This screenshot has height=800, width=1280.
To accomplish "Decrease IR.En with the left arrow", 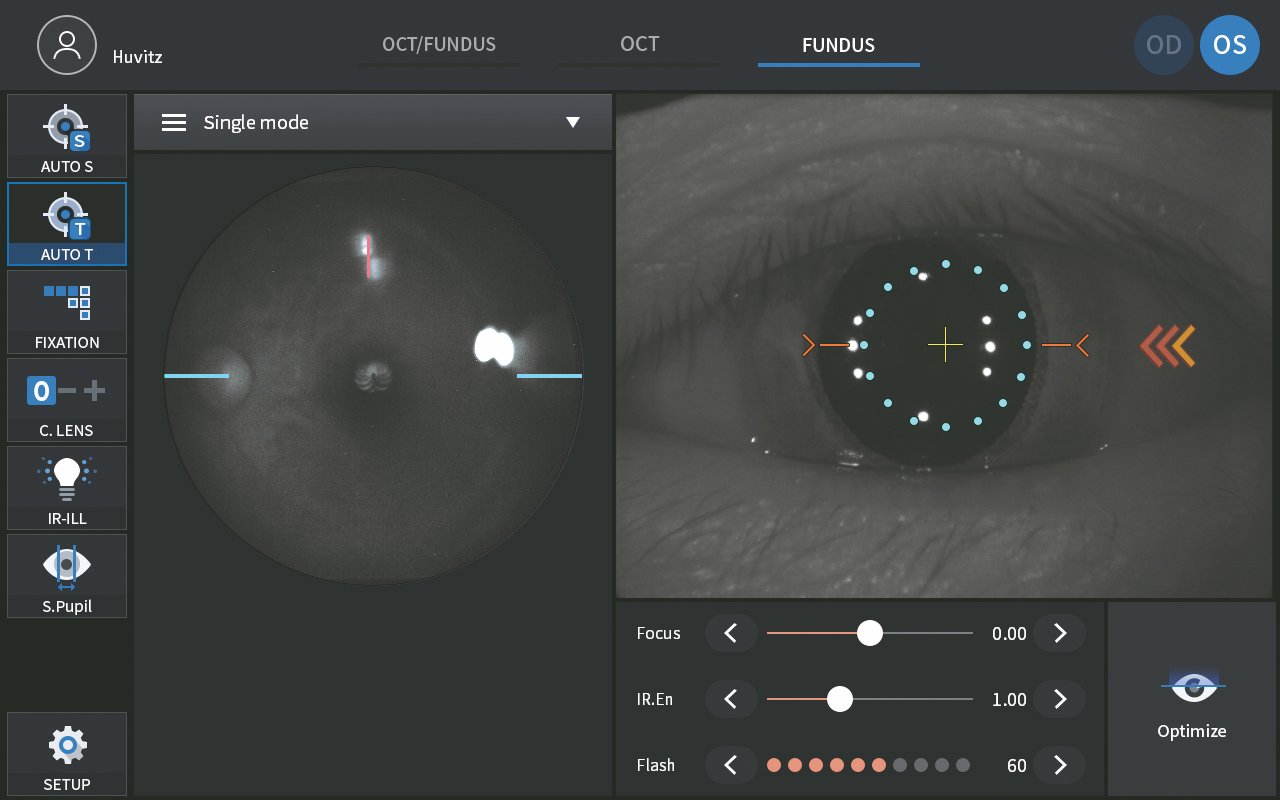I will (x=731, y=699).
